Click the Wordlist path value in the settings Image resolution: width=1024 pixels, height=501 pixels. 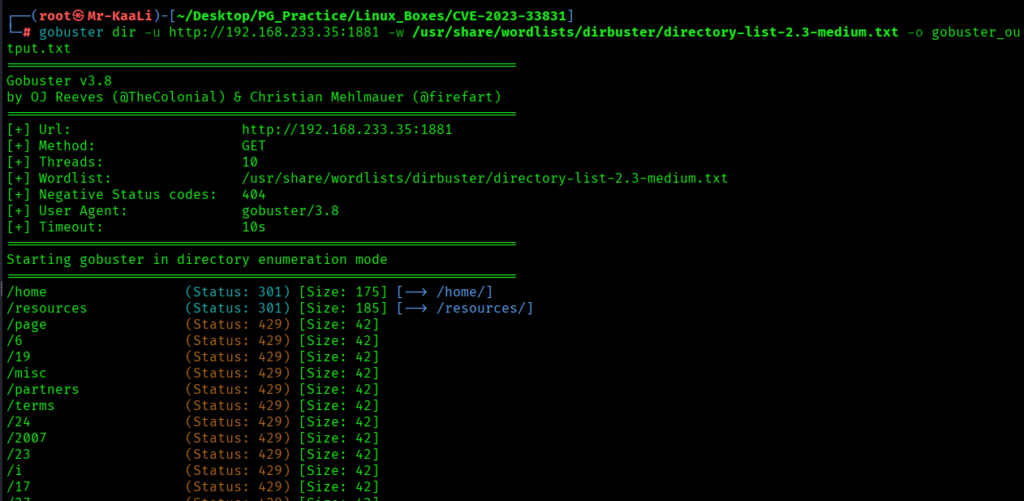(484, 178)
